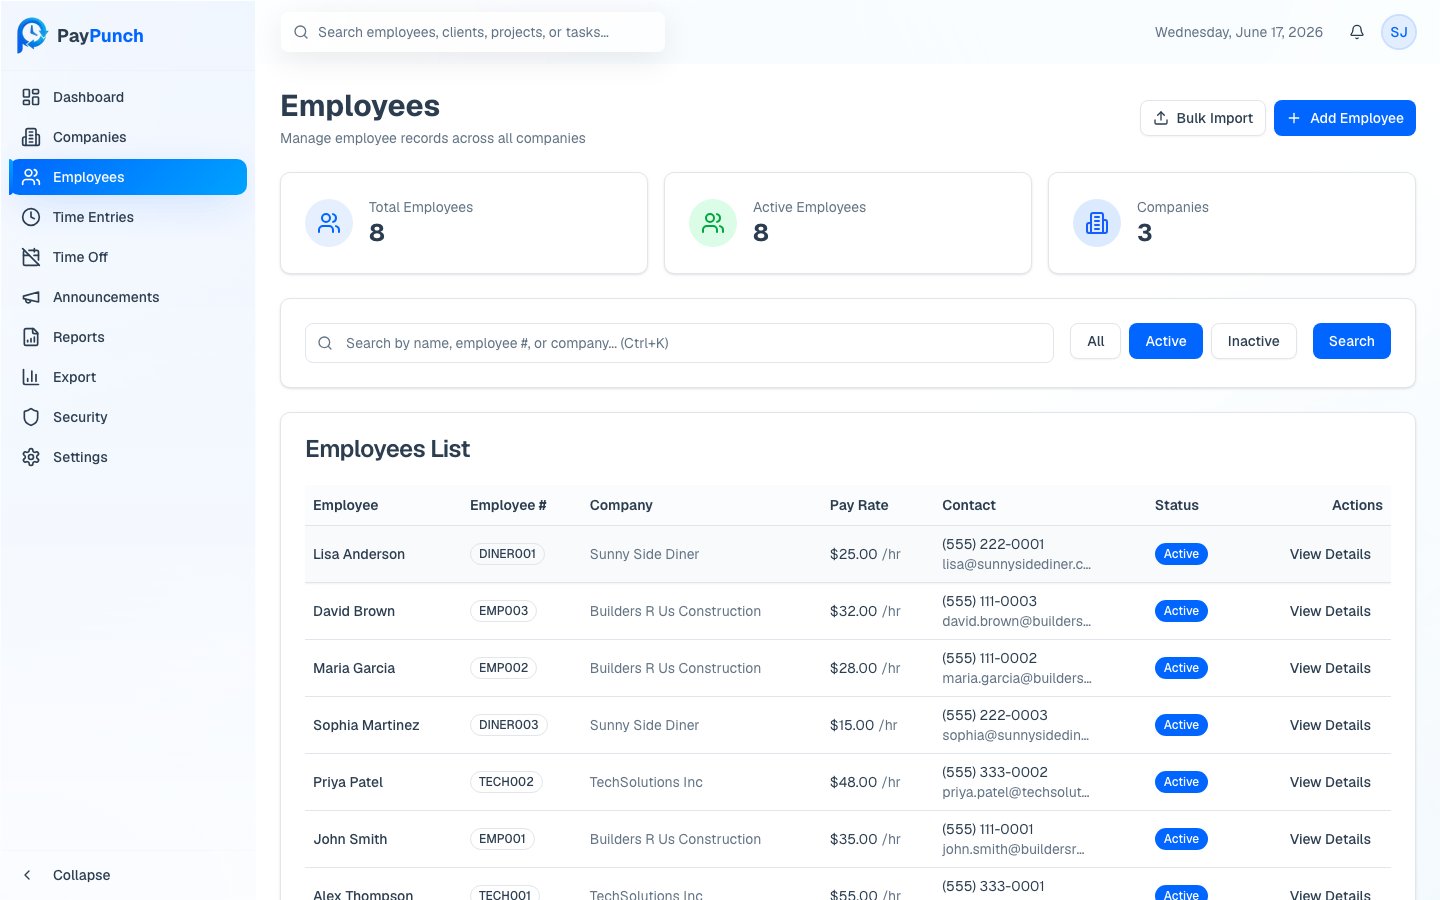Click the plus icon on Add Employee
Image resolution: width=1440 pixels, height=900 pixels.
tap(1294, 118)
